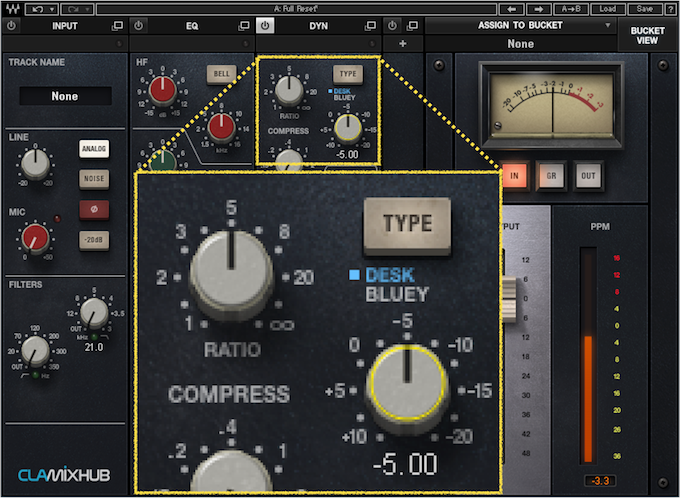
Task: Expand the empty fourth section view icon
Action: [x=412, y=26]
